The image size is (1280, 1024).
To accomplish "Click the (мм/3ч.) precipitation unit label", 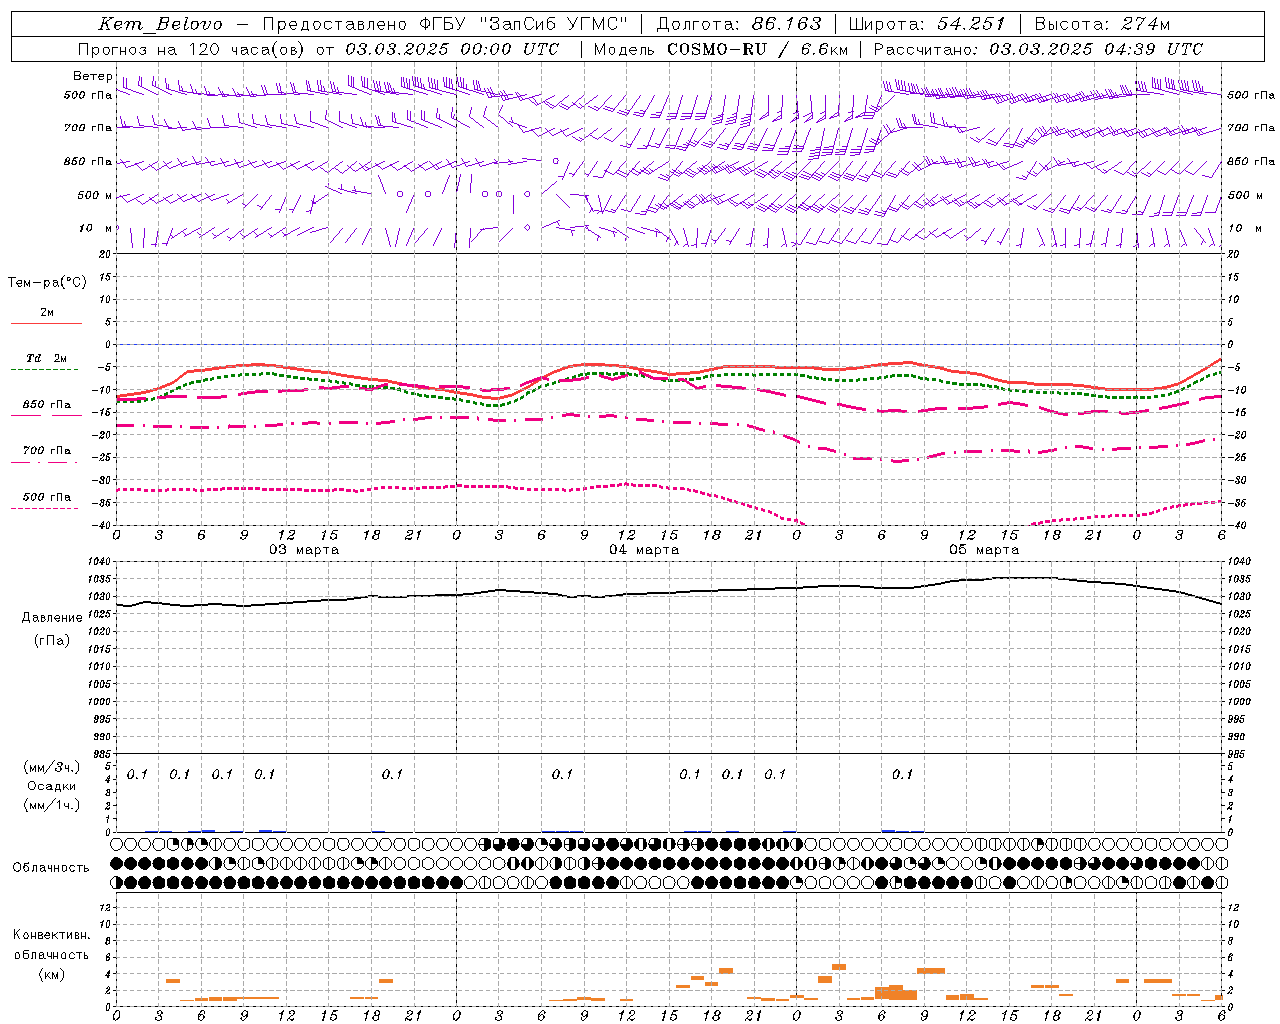I will pos(52,767).
